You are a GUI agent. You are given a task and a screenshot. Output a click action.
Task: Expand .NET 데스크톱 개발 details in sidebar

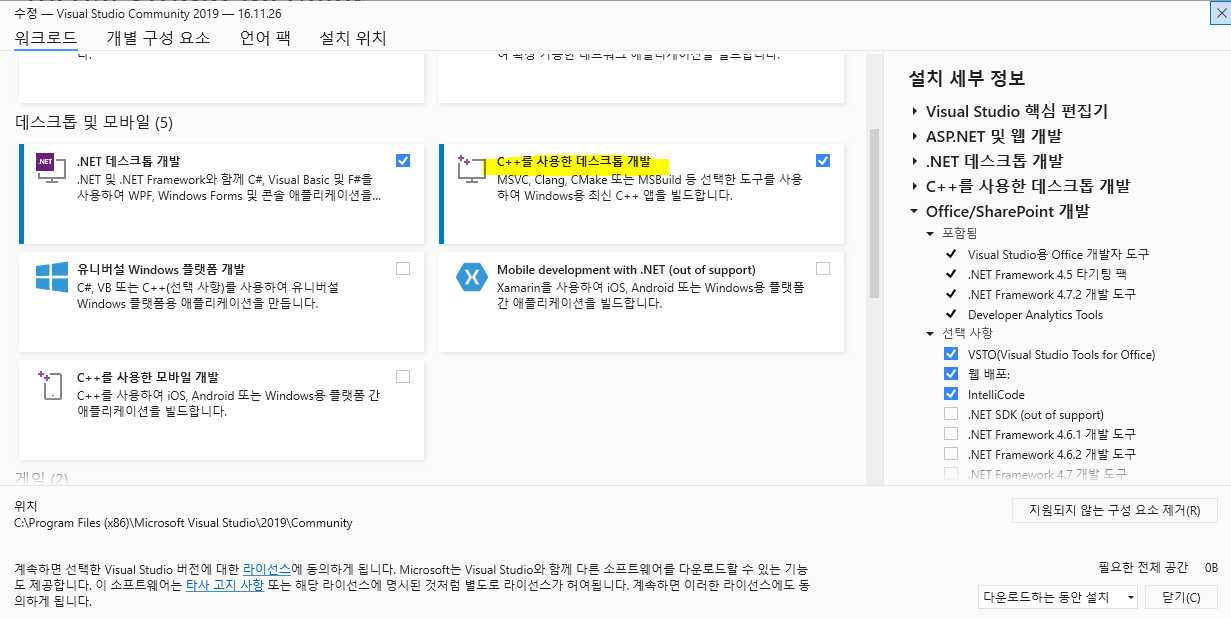click(x=915, y=161)
